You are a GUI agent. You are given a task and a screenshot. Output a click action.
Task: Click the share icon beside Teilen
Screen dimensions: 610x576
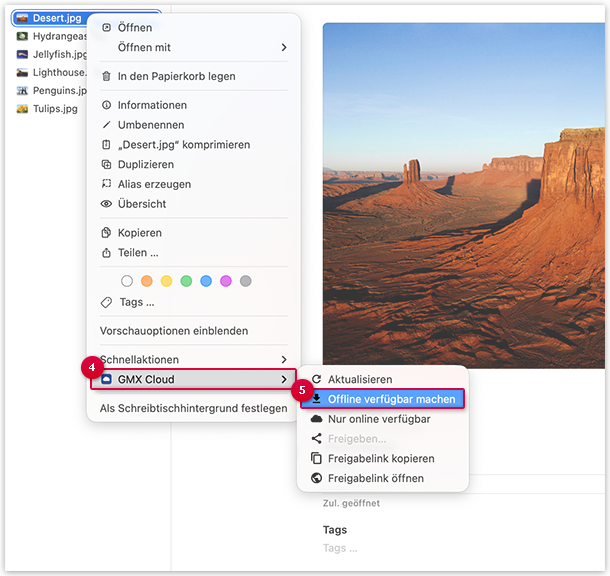click(x=106, y=253)
